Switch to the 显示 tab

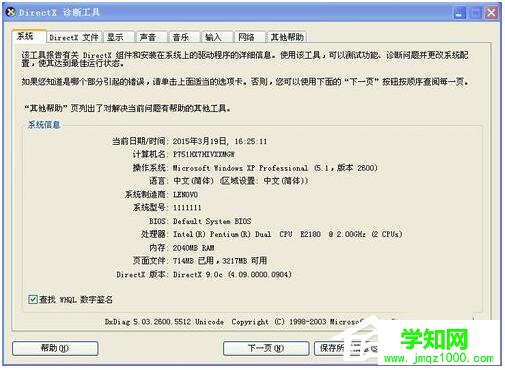118,37
